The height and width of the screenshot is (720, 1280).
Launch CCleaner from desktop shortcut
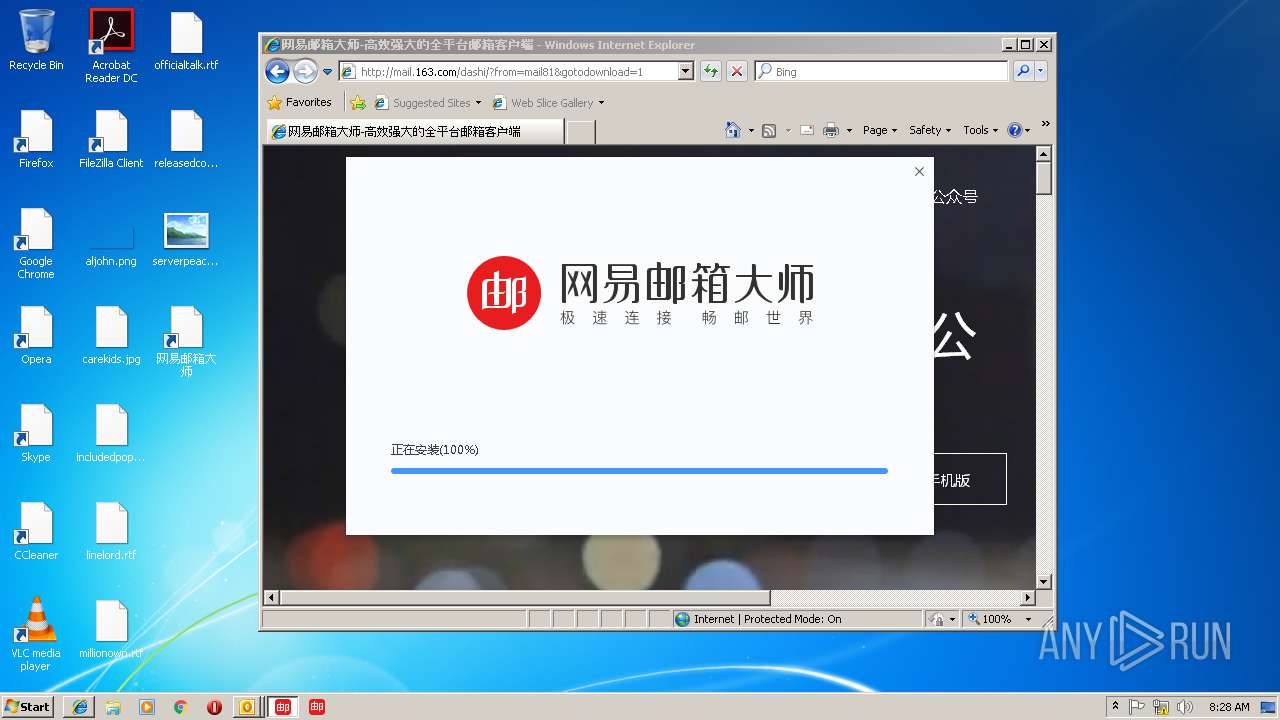pos(36,531)
